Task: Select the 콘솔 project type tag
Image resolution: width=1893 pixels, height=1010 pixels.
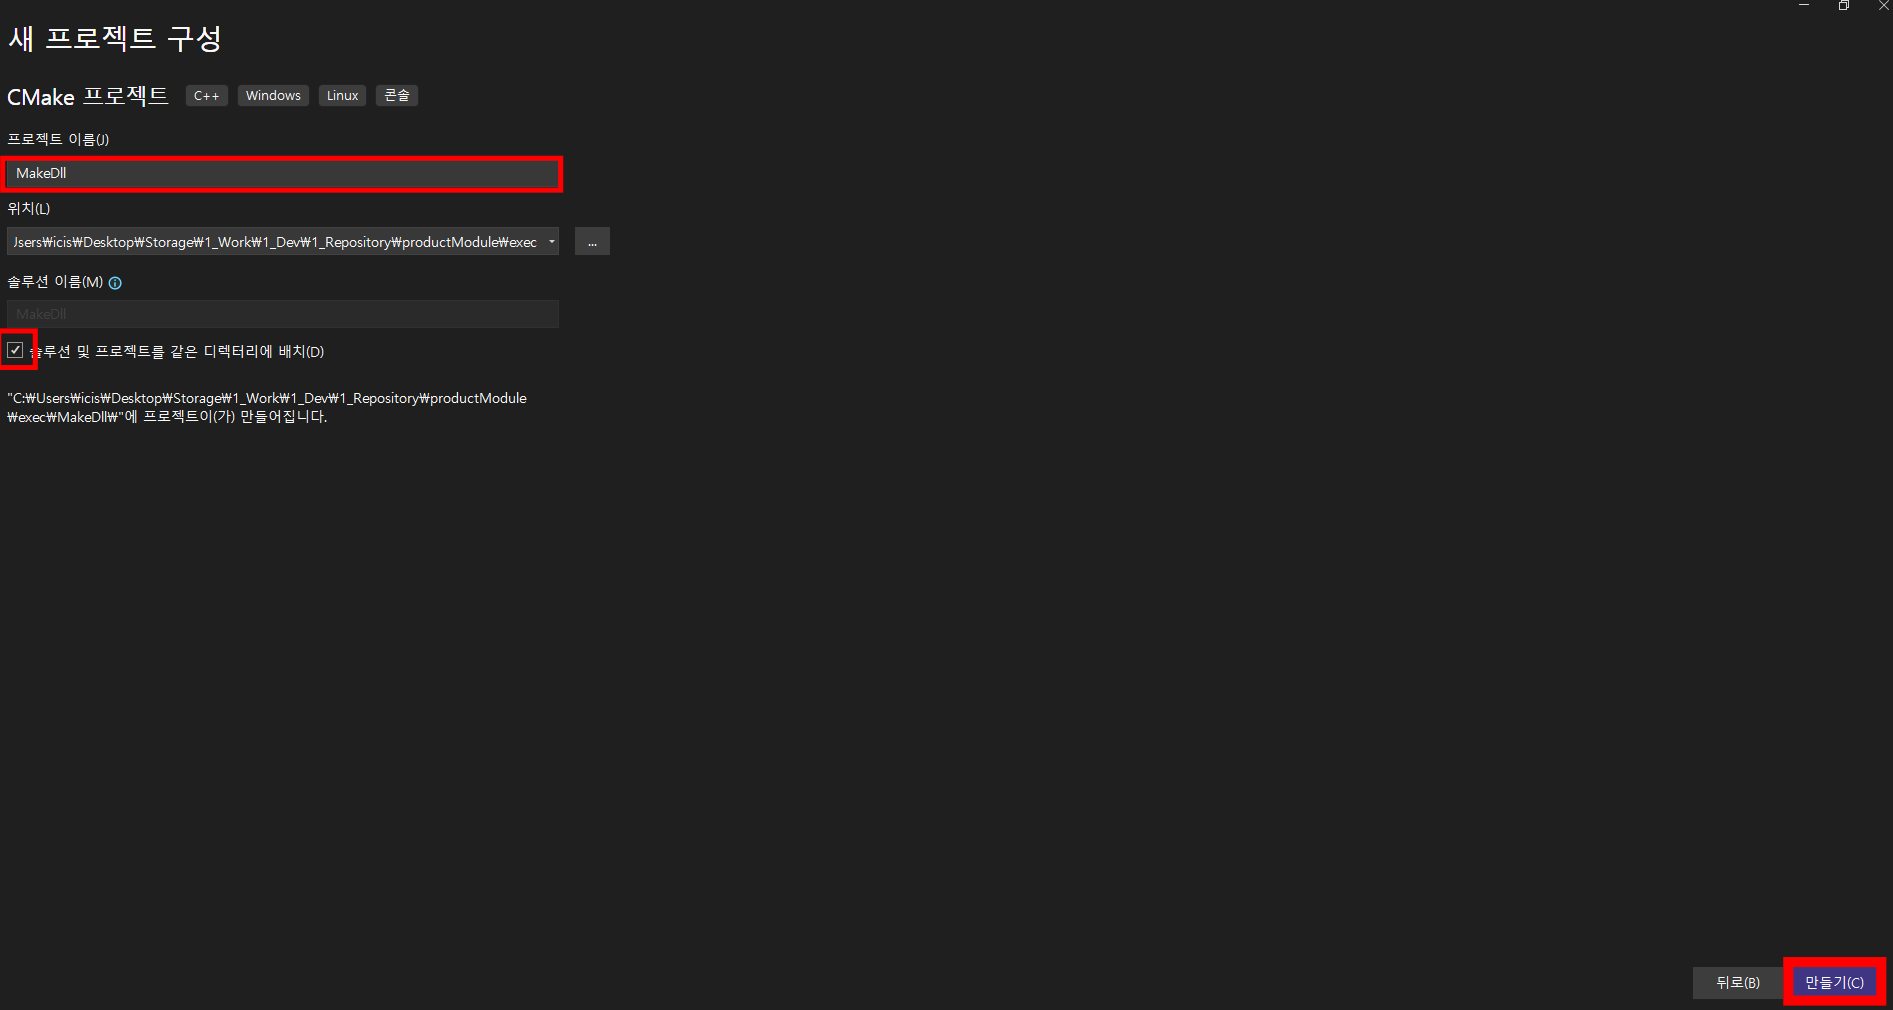Action: click(x=396, y=95)
